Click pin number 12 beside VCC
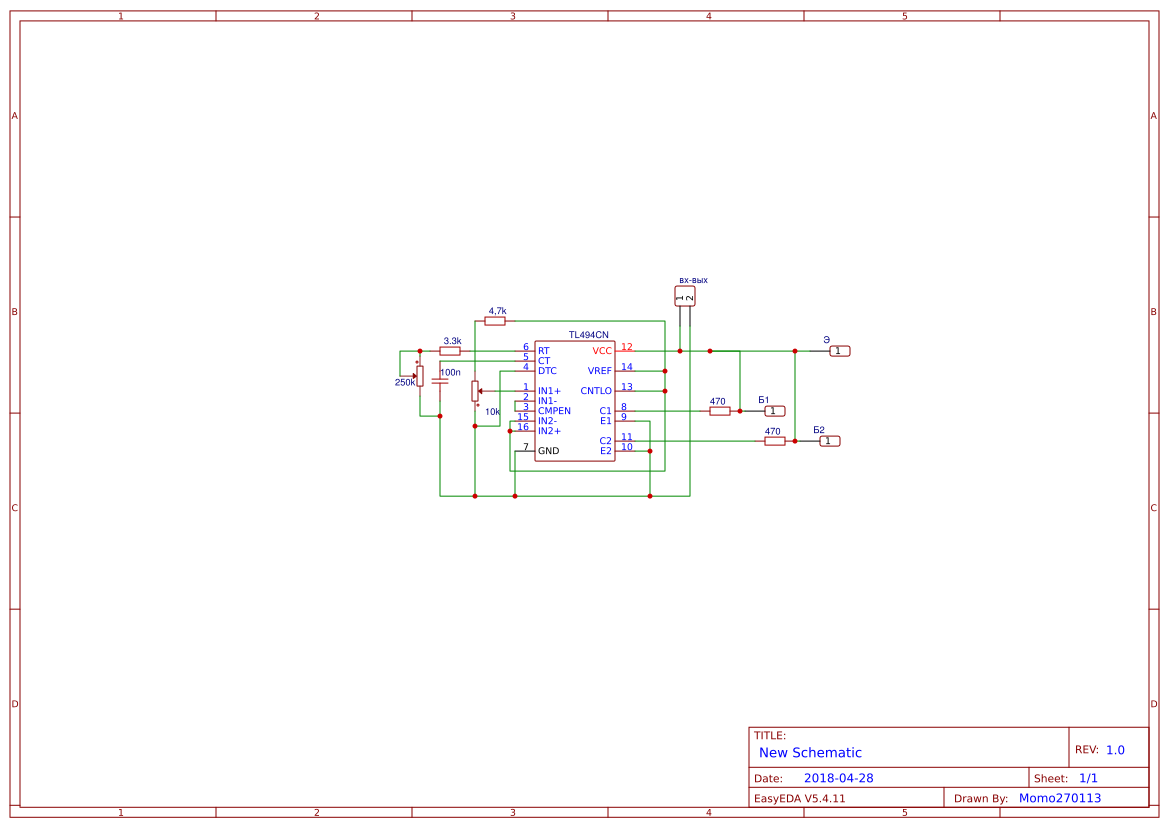The height and width of the screenshot is (828, 1169). tap(627, 347)
